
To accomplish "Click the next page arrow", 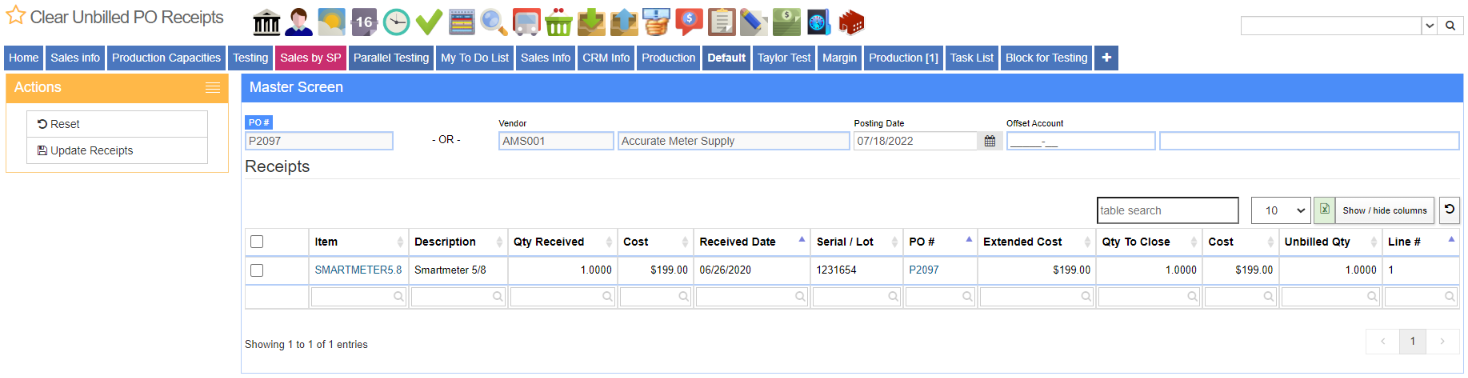I will tap(1442, 341).
